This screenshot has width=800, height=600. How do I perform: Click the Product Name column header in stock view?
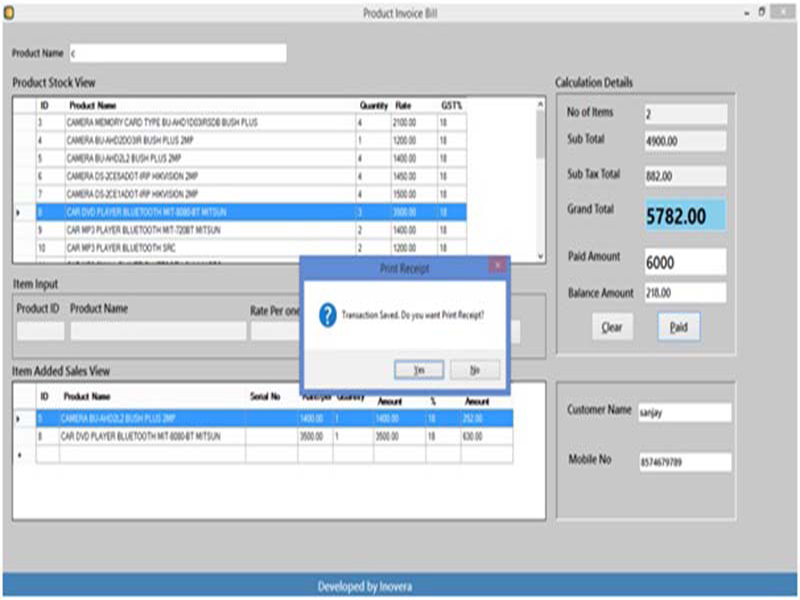point(92,105)
